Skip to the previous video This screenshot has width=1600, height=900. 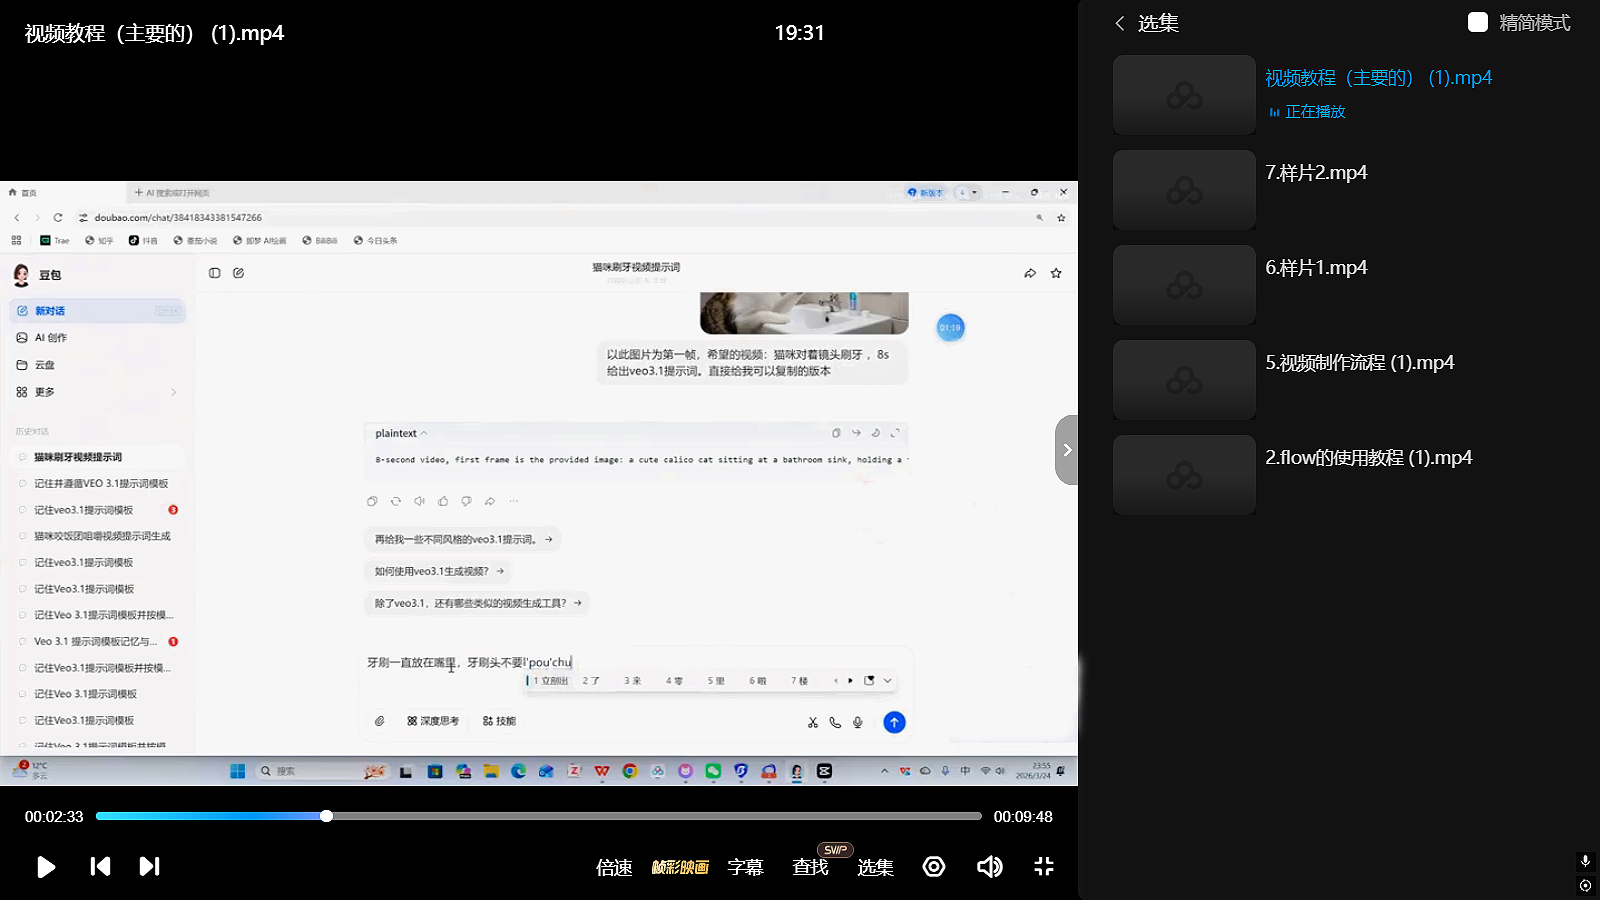pyautogui.click(x=100, y=867)
